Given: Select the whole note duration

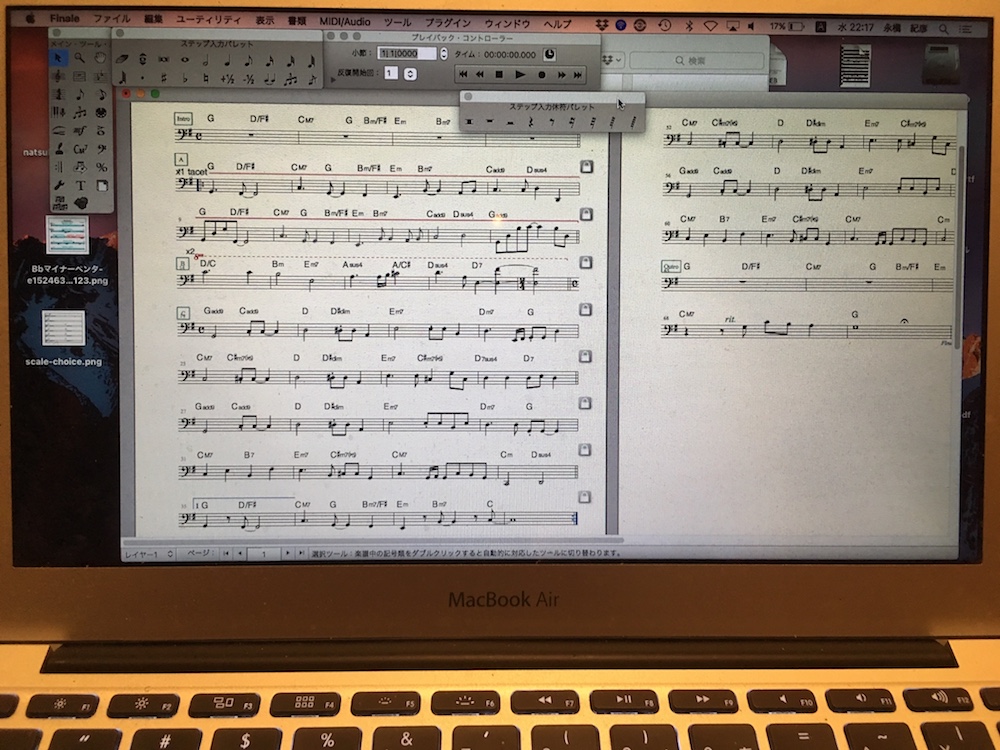Looking at the screenshot, I should (185, 60).
